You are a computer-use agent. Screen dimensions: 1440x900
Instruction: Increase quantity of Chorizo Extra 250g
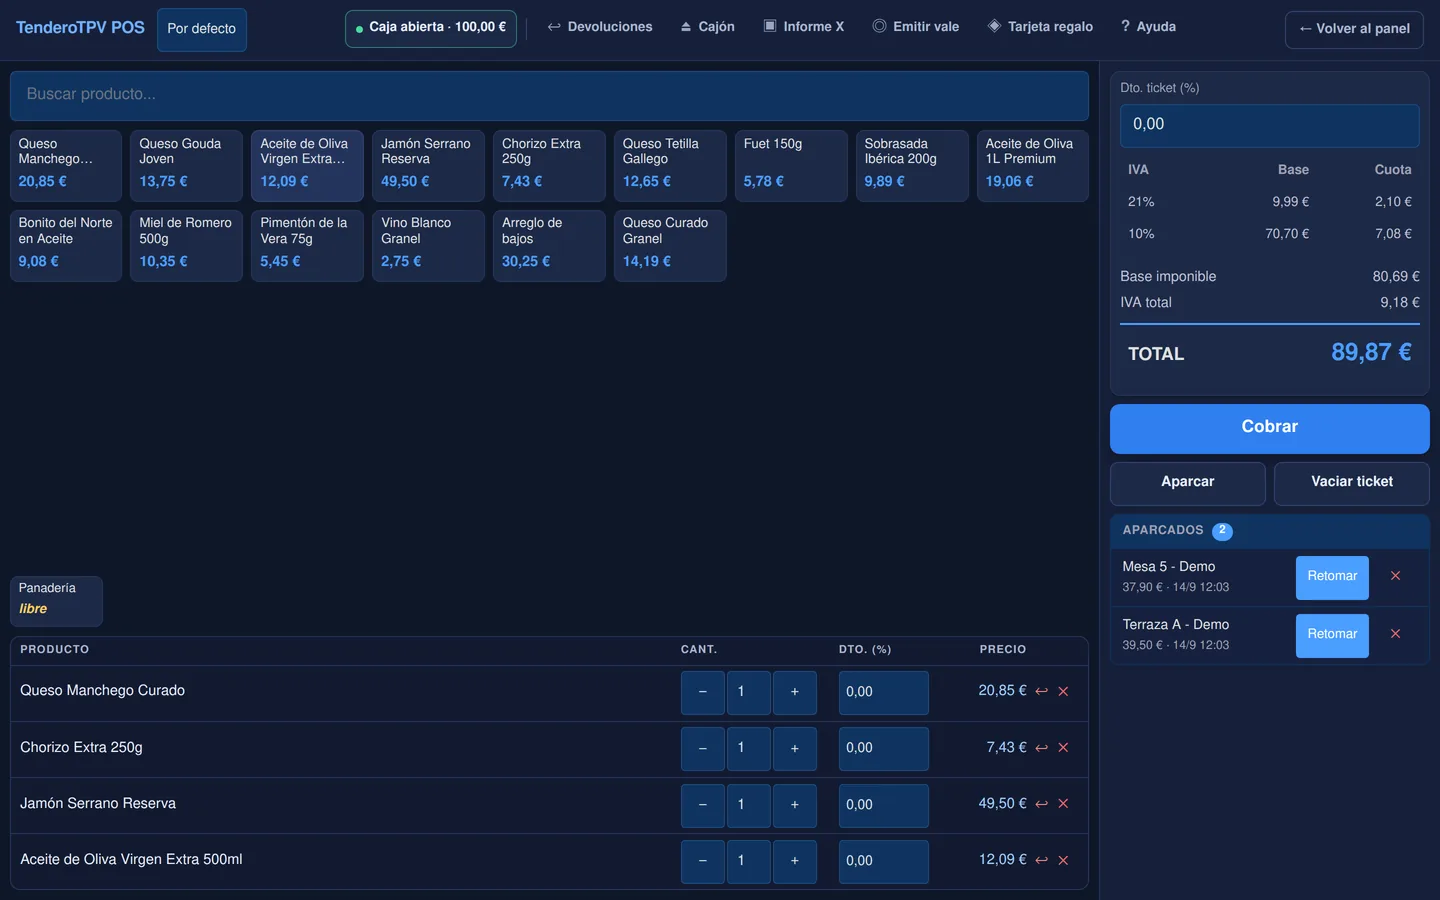795,748
